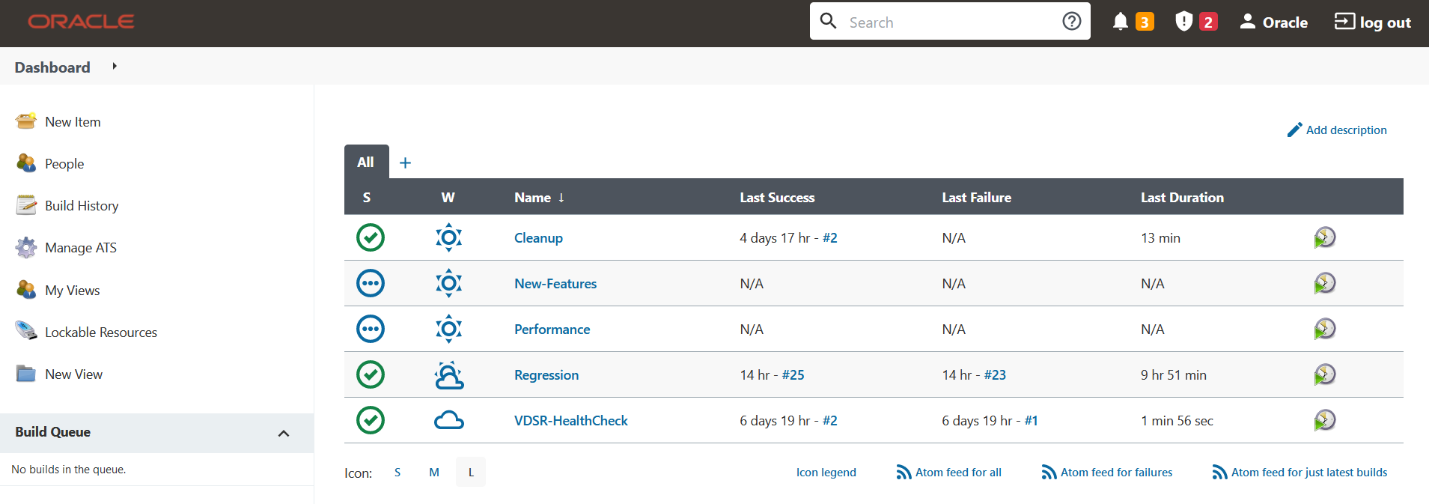Open the New-Features job
The width and height of the screenshot is (1429, 504).
pos(555,284)
